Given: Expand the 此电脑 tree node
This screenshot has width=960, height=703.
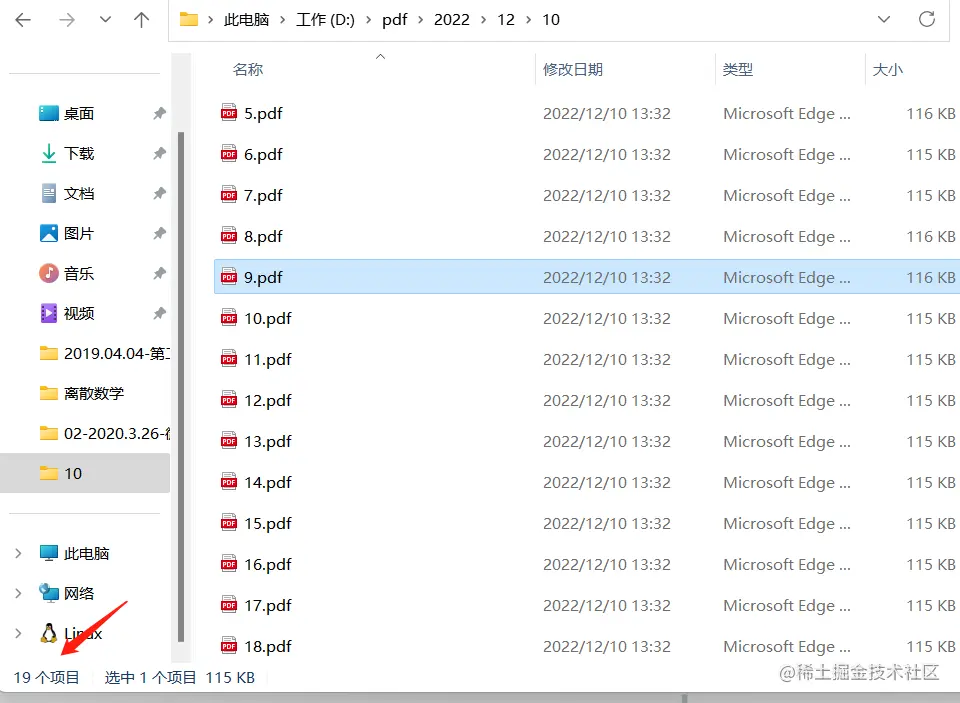Looking at the screenshot, I should tap(18, 554).
